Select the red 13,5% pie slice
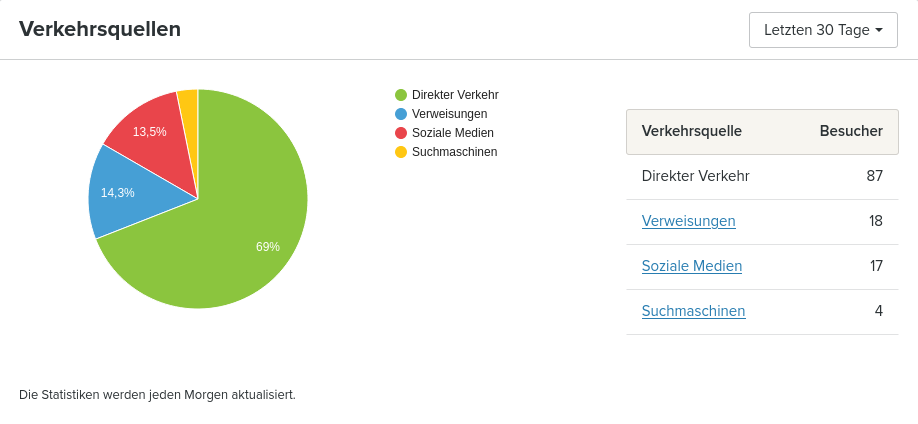Screen dimensions: 918x424 (158, 141)
